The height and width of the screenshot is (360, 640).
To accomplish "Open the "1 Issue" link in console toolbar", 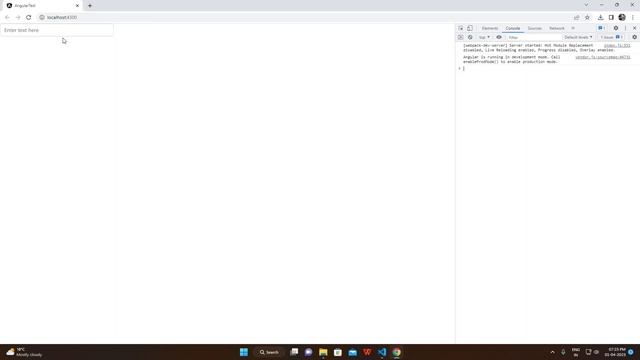I will tap(611, 37).
